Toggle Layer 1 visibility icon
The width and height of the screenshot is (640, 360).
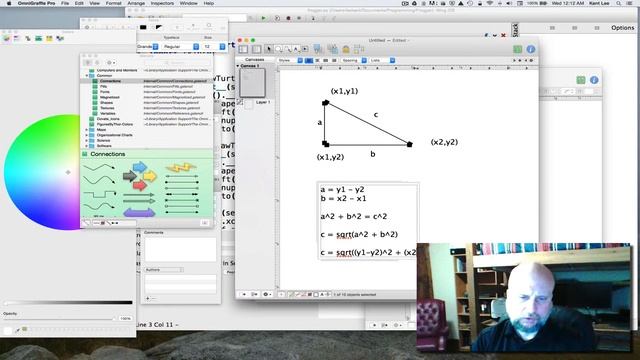pos(240,102)
